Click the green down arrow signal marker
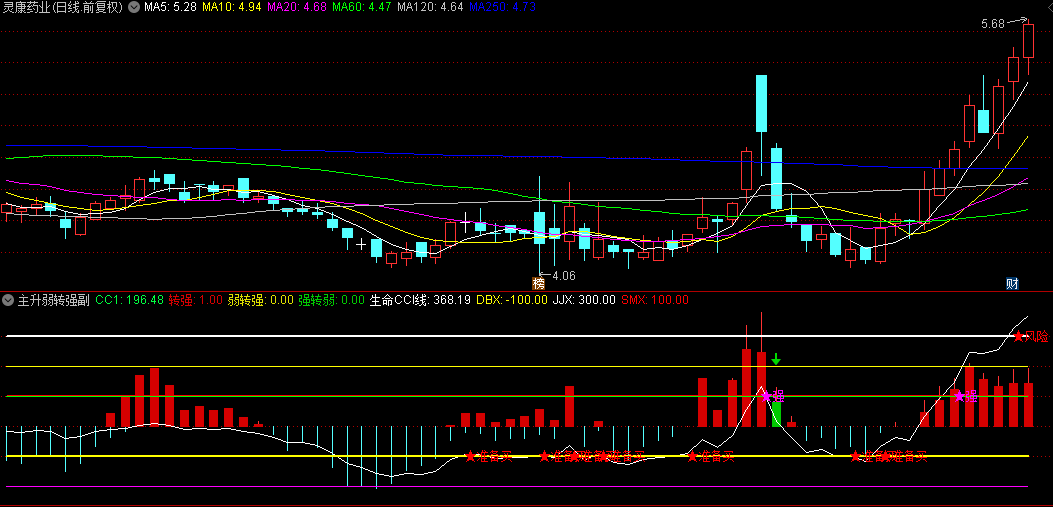Viewport: 1053px width, 507px height. pos(776,359)
